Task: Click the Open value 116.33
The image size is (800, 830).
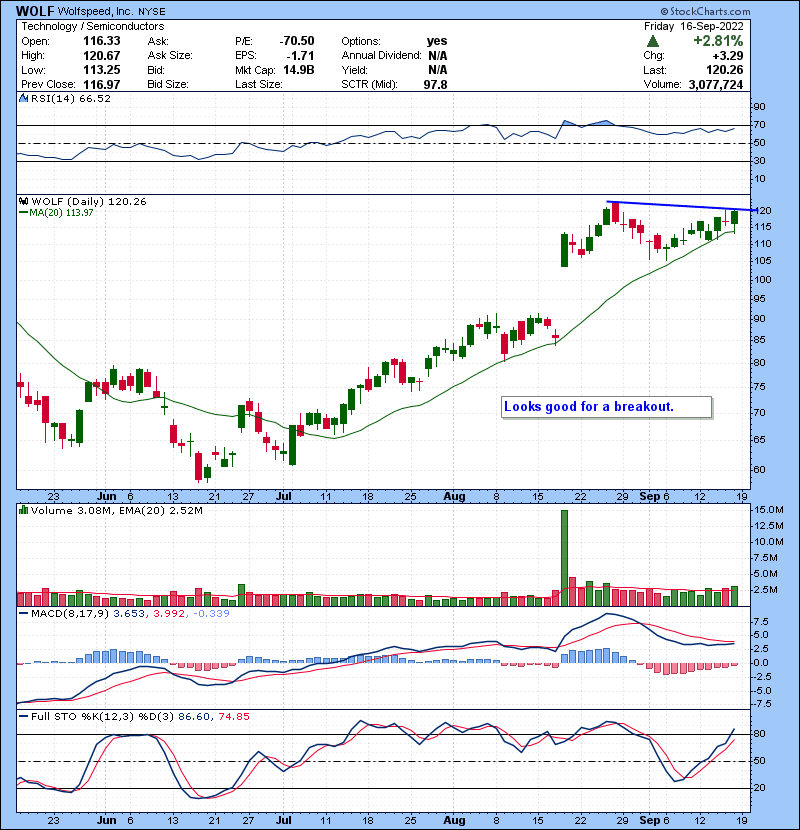Action: [102, 41]
